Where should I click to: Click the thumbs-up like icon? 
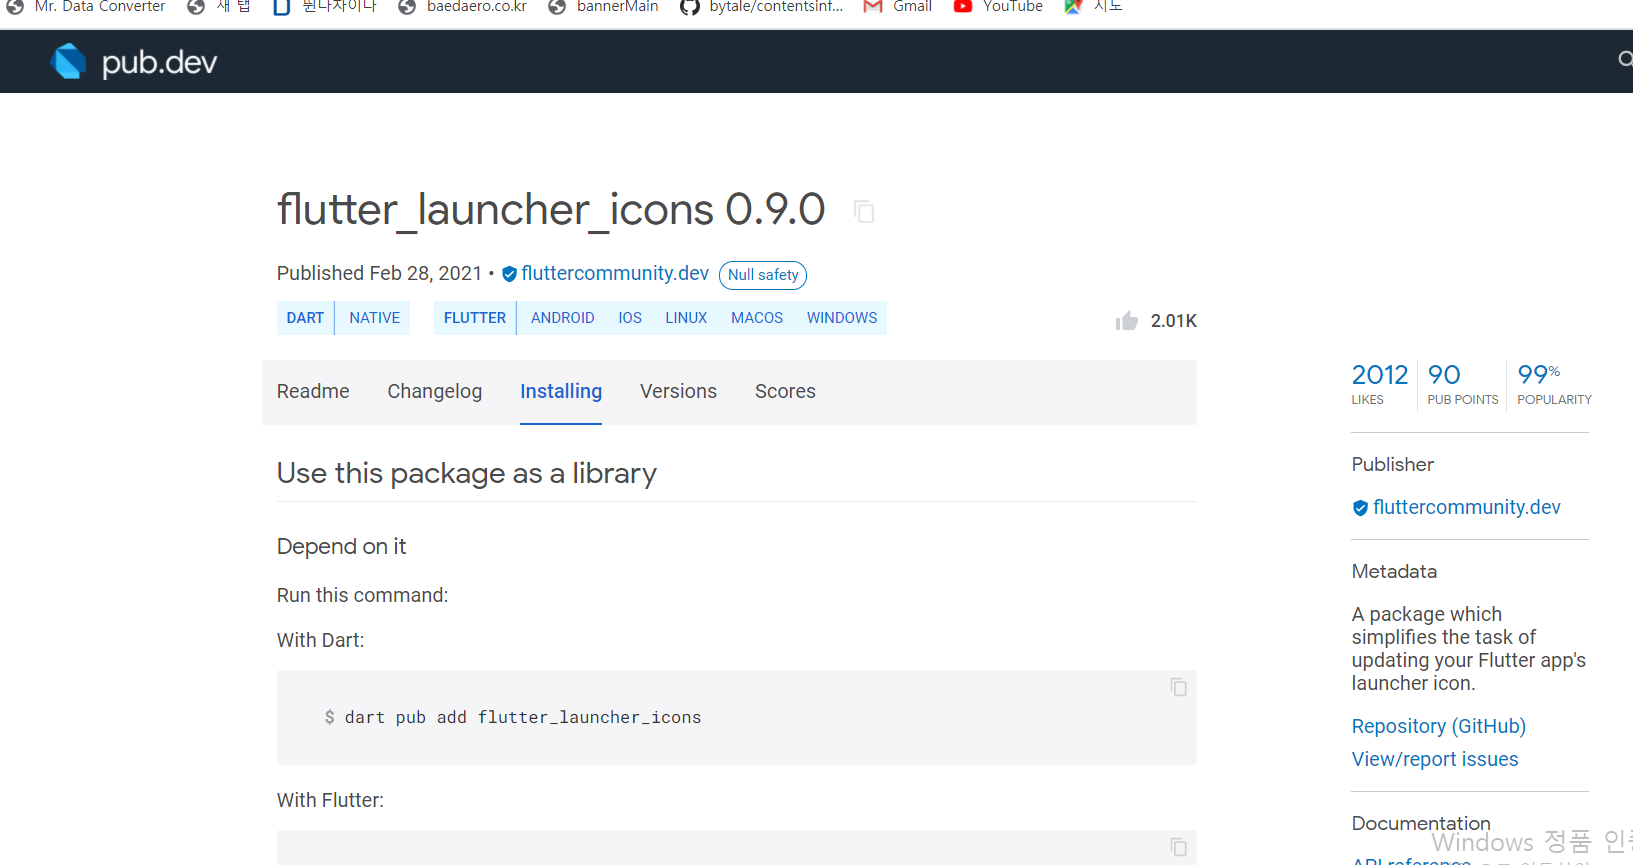click(1127, 321)
